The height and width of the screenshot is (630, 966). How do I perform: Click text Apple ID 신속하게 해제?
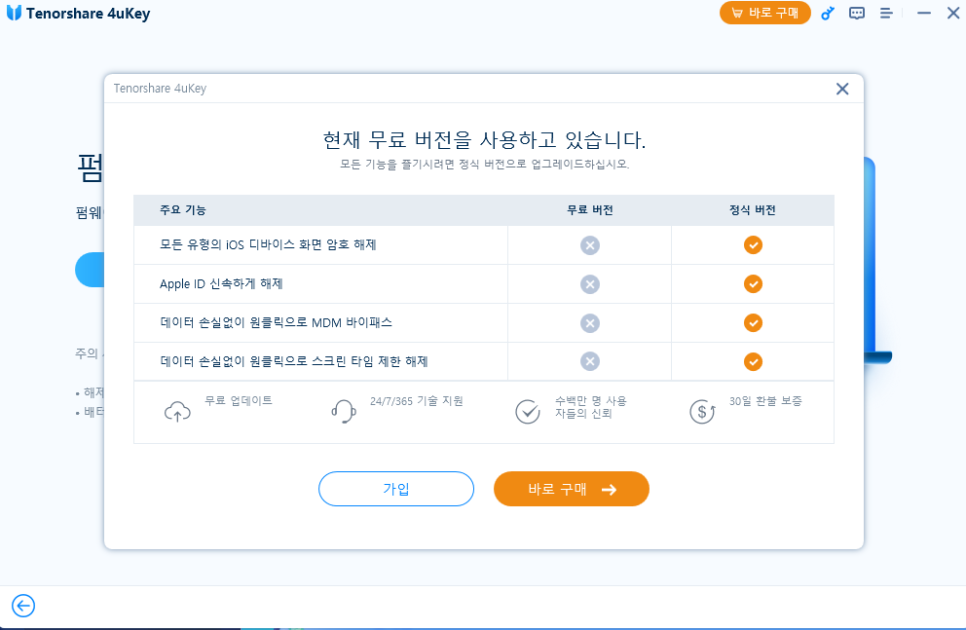pyautogui.click(x=221, y=284)
